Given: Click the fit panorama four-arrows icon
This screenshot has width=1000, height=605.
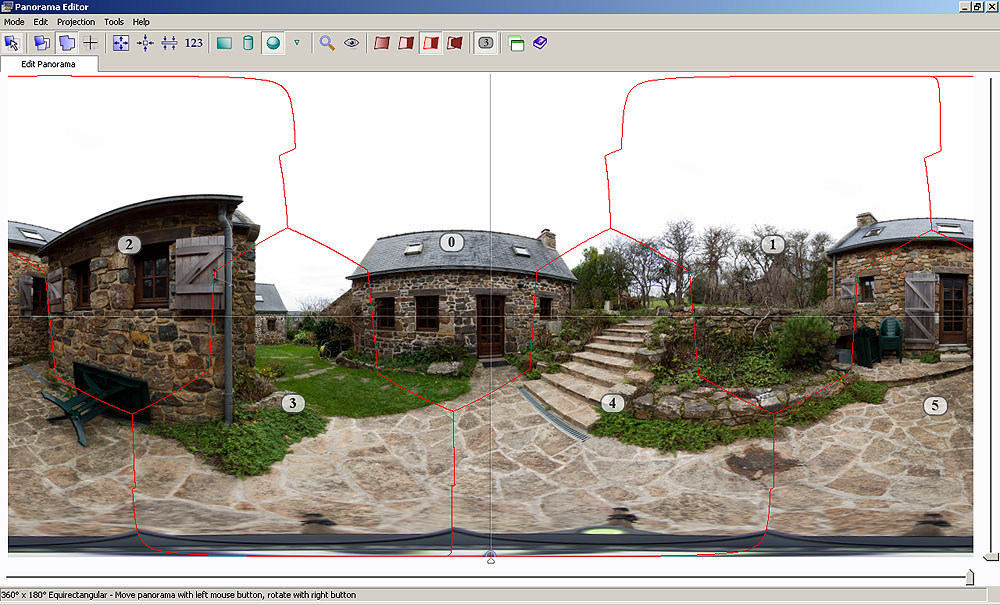Looking at the screenshot, I should (121, 43).
